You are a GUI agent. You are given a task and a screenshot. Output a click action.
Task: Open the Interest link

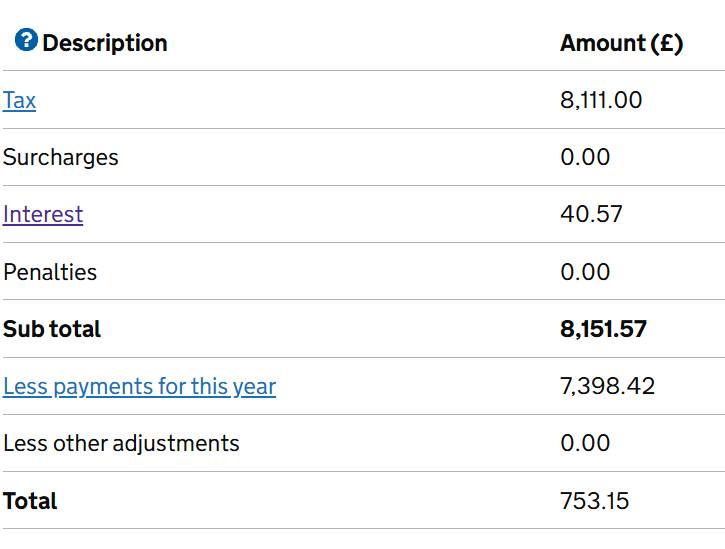[43, 215]
